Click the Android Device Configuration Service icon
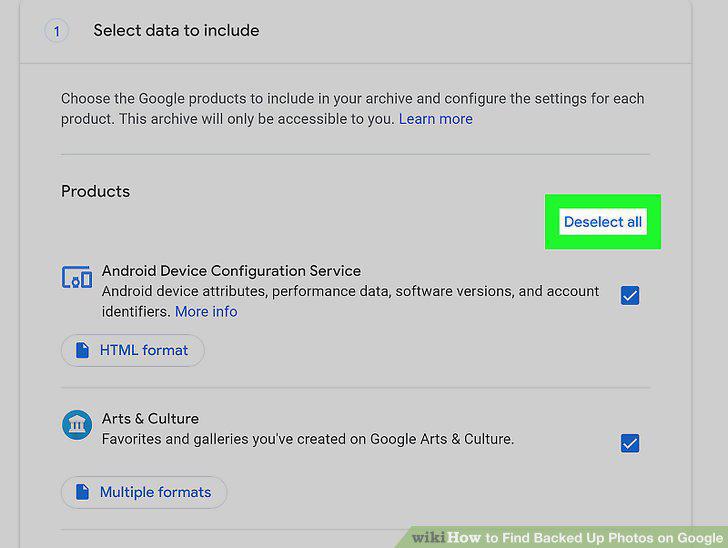Screen dimensions: 728x548 coord(77,277)
